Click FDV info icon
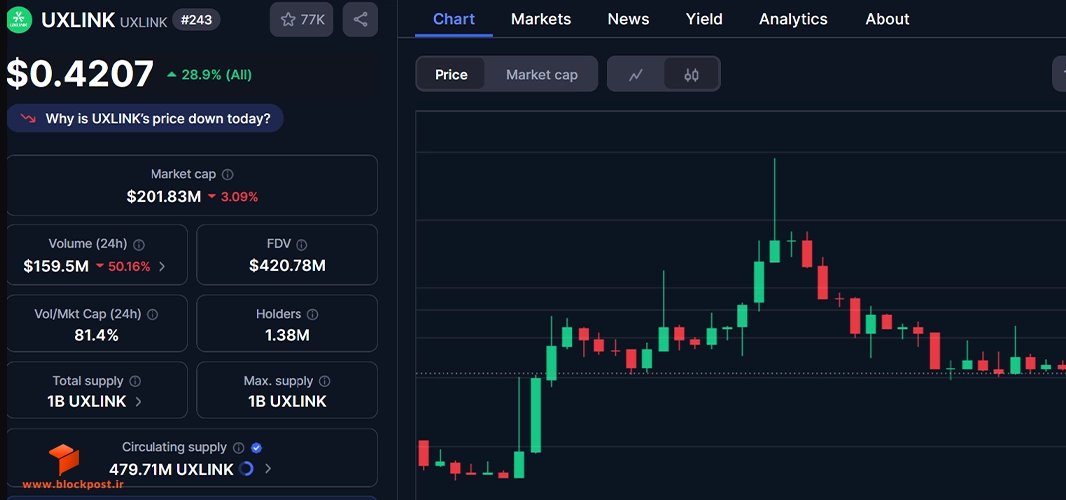Image resolution: width=1066 pixels, height=500 pixels. [301, 244]
